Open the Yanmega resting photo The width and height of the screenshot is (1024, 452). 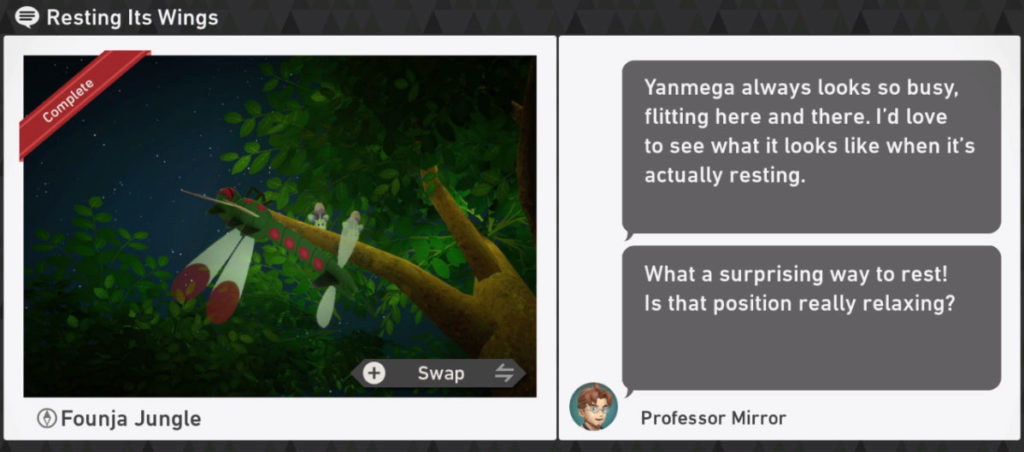click(x=280, y=226)
